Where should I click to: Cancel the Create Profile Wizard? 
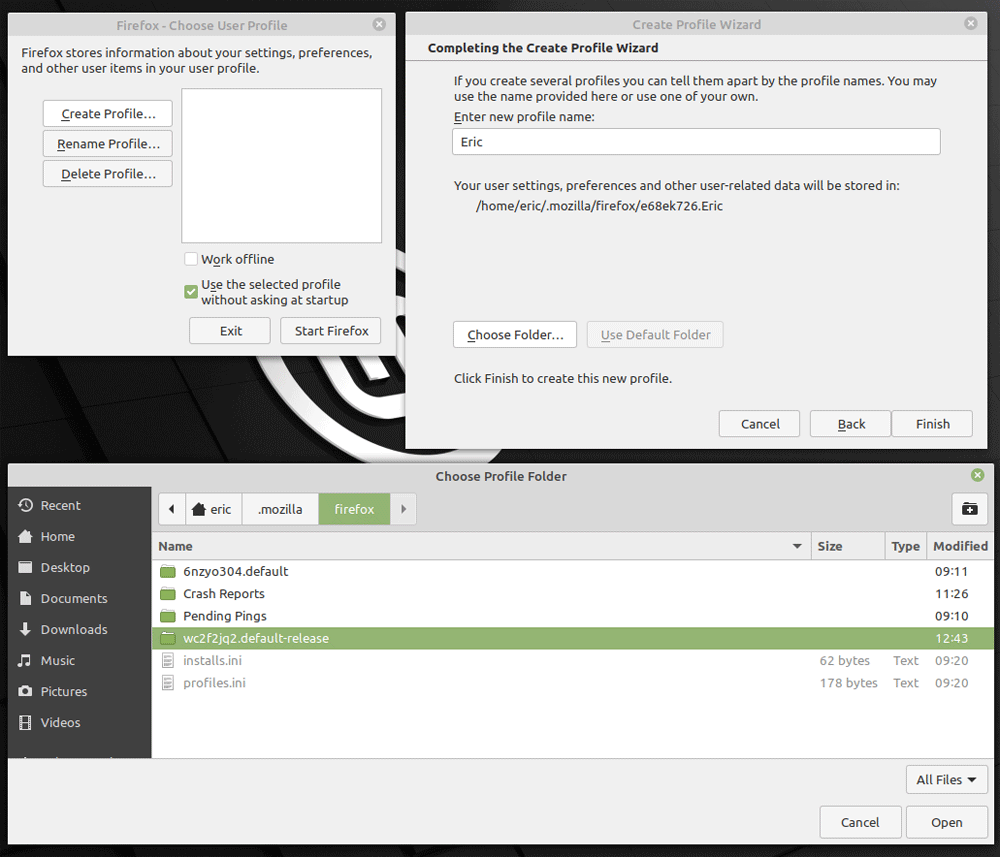[760, 424]
